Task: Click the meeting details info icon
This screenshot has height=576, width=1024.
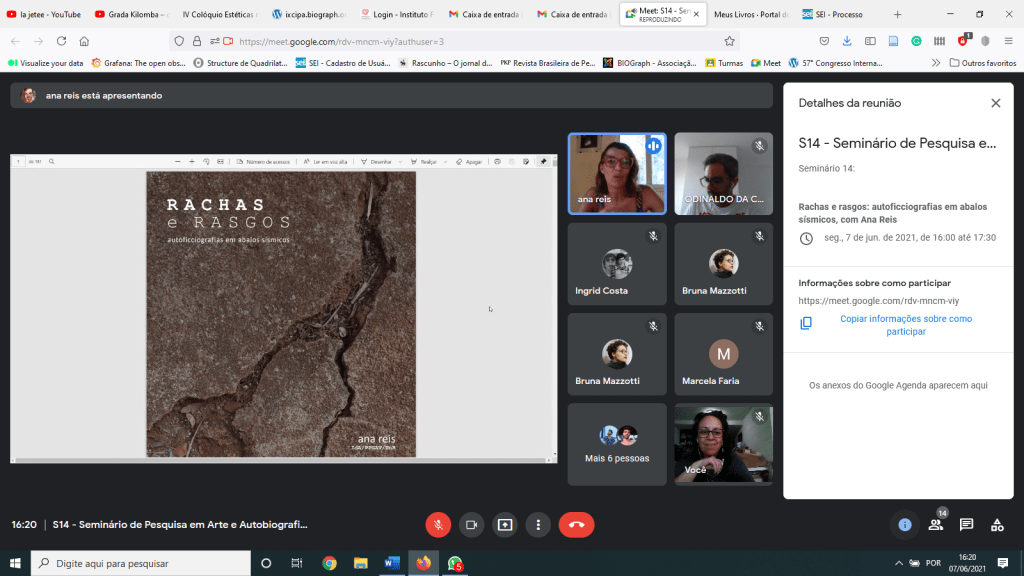Action: 904,524
